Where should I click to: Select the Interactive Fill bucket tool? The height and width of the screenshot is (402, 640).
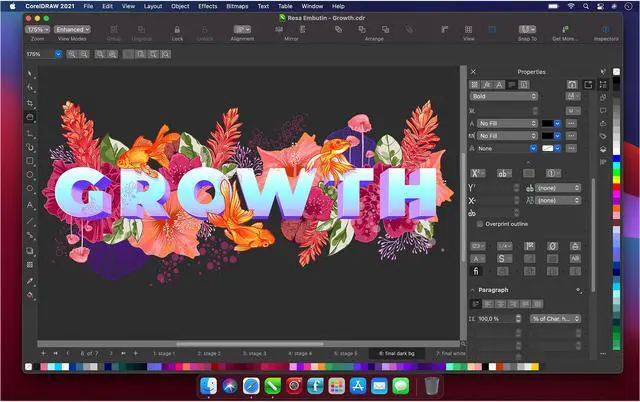point(30,295)
